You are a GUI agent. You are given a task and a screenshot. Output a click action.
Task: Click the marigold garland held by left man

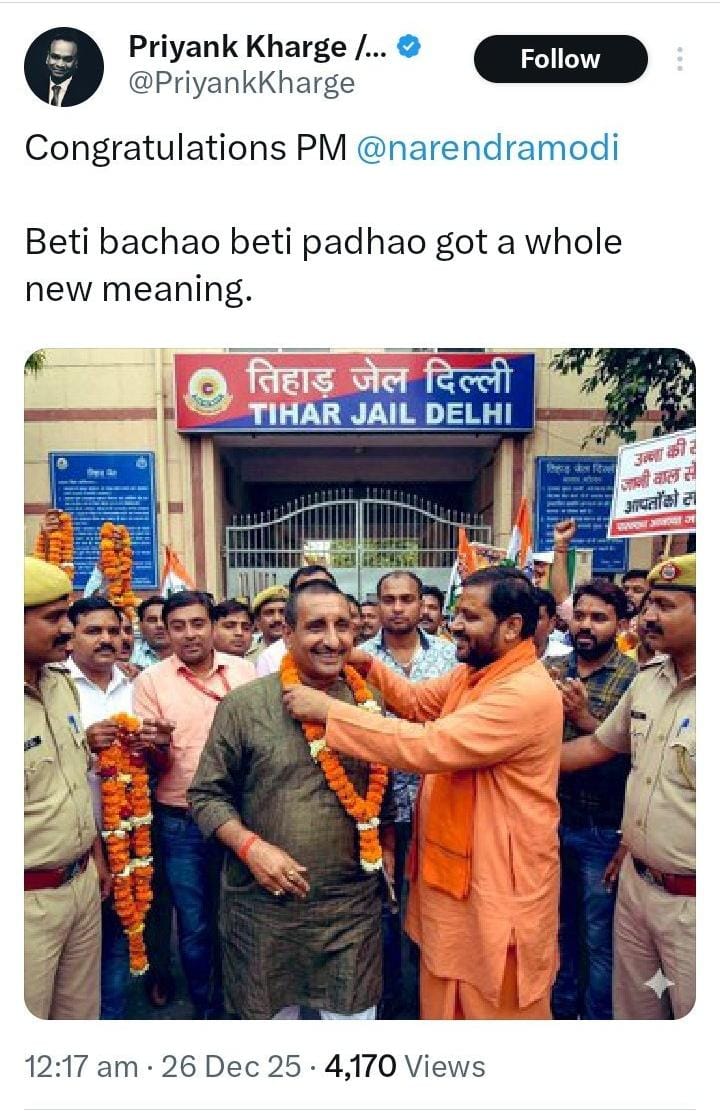pyautogui.click(x=126, y=838)
